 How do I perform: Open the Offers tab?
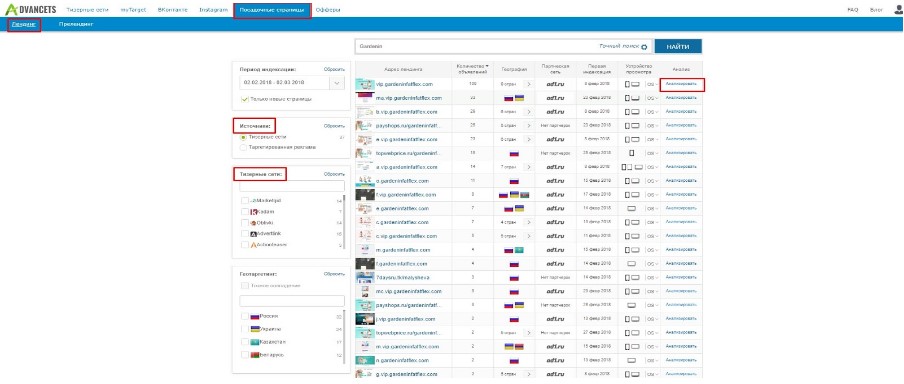327,10
